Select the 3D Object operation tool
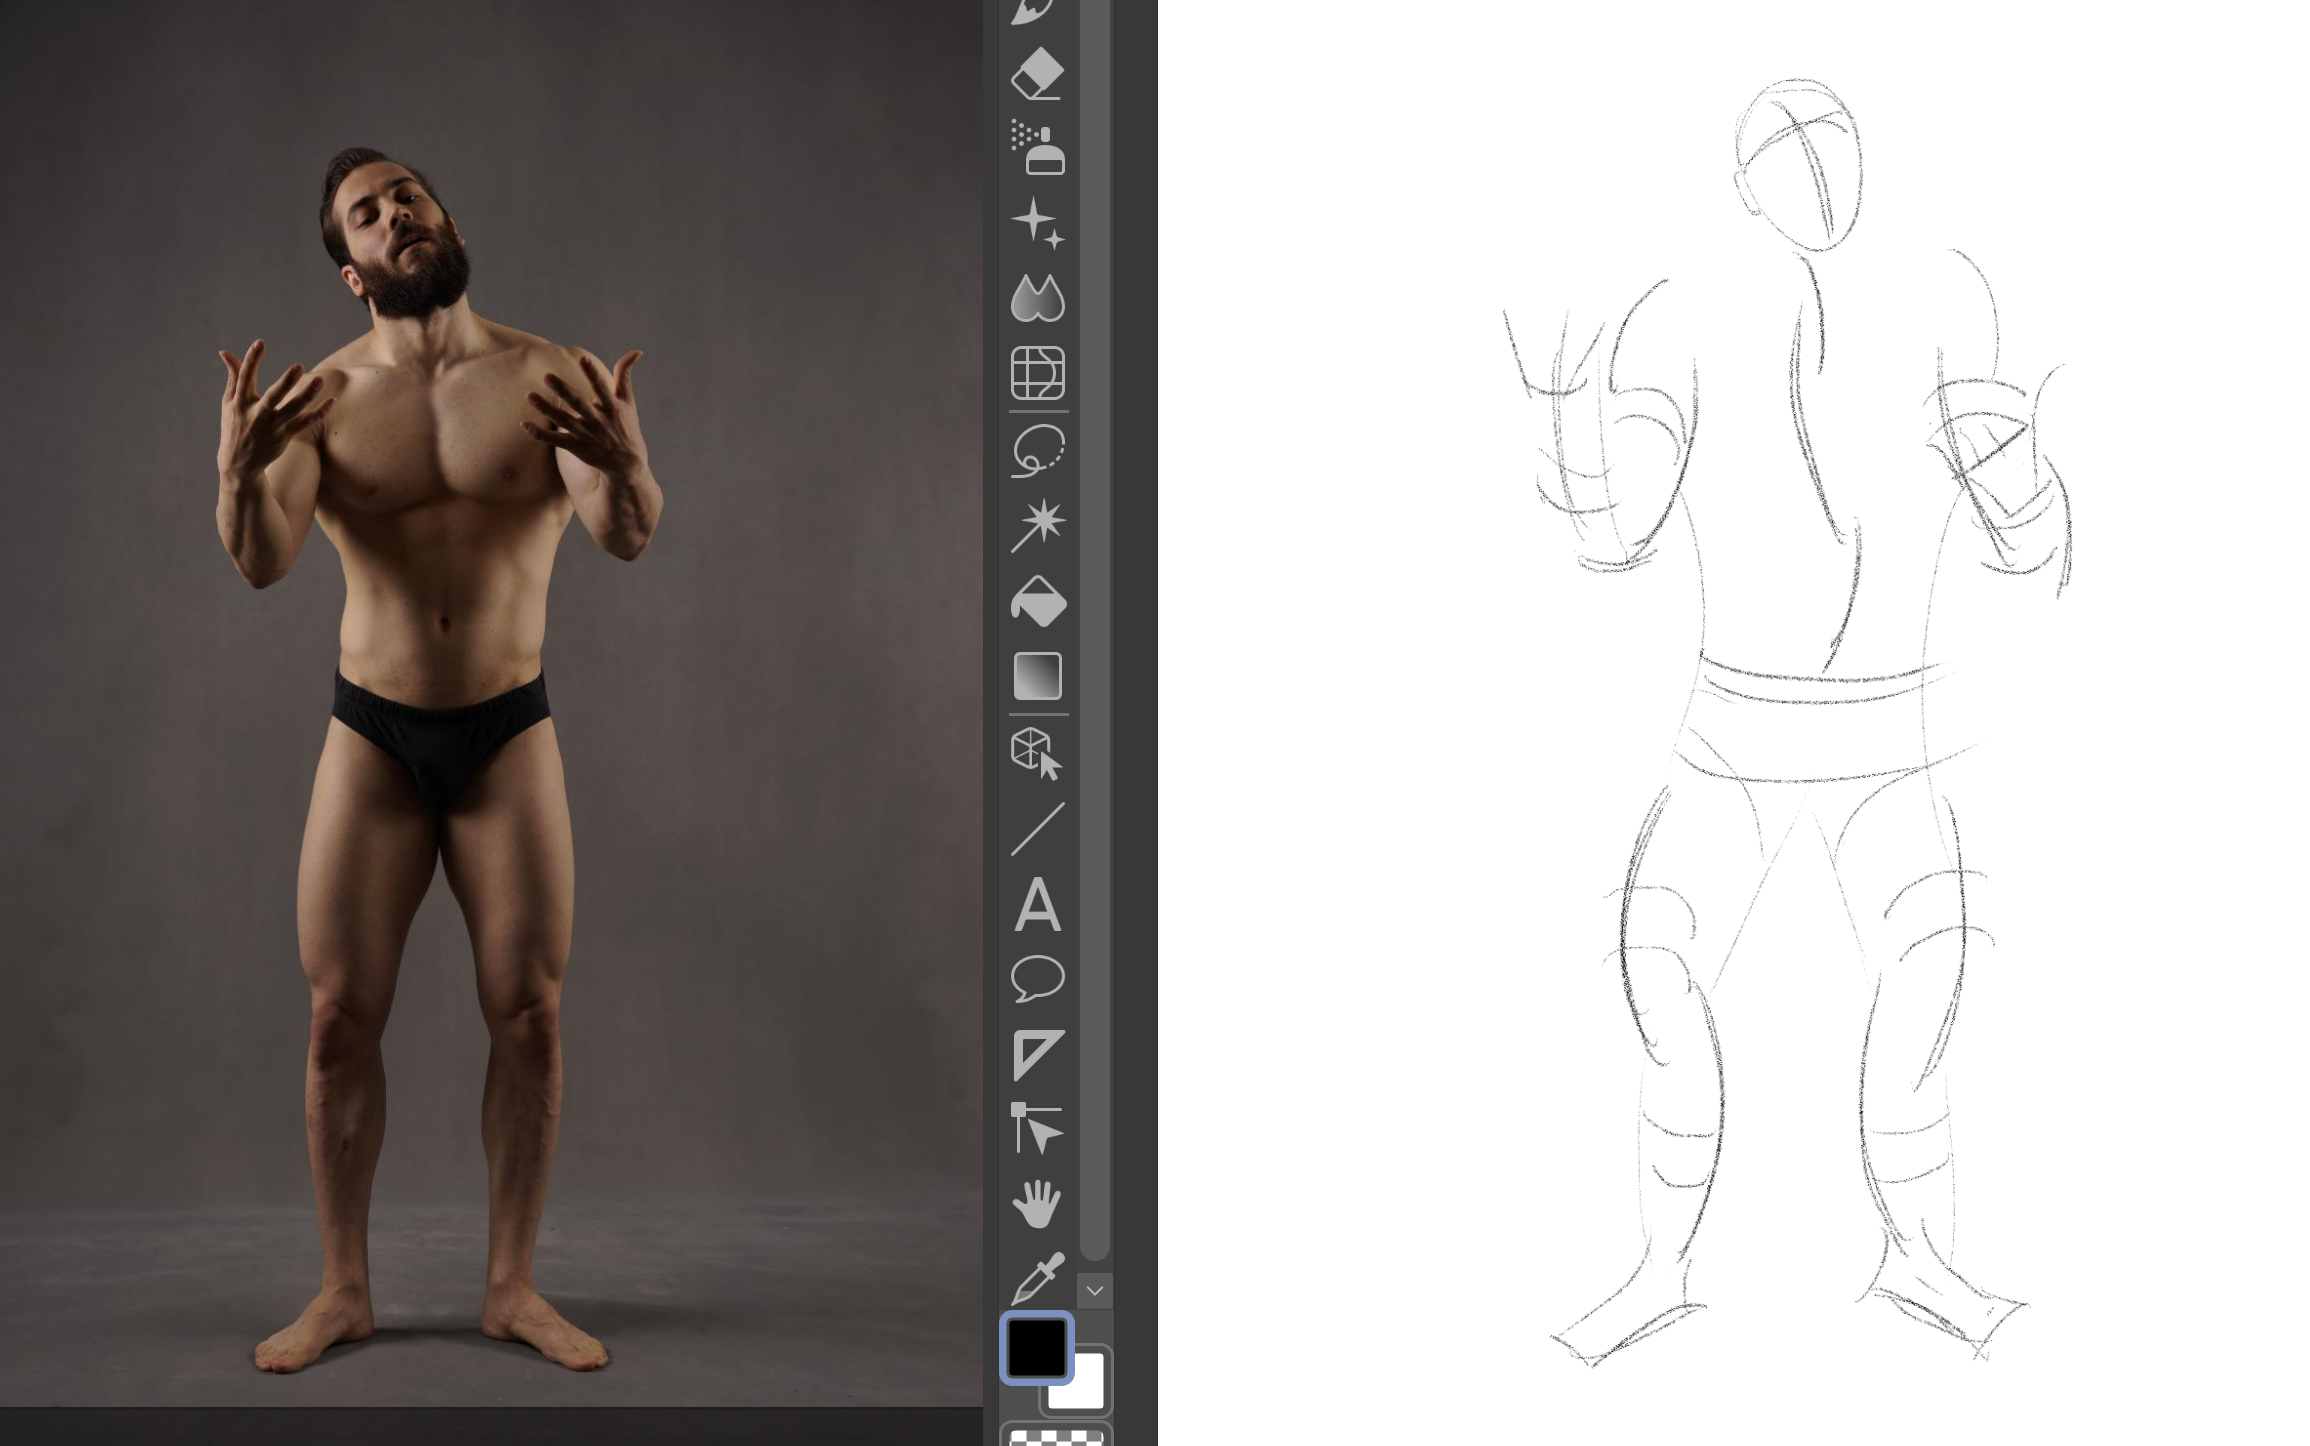Viewport: 2310px width, 1446px height. point(1037,753)
